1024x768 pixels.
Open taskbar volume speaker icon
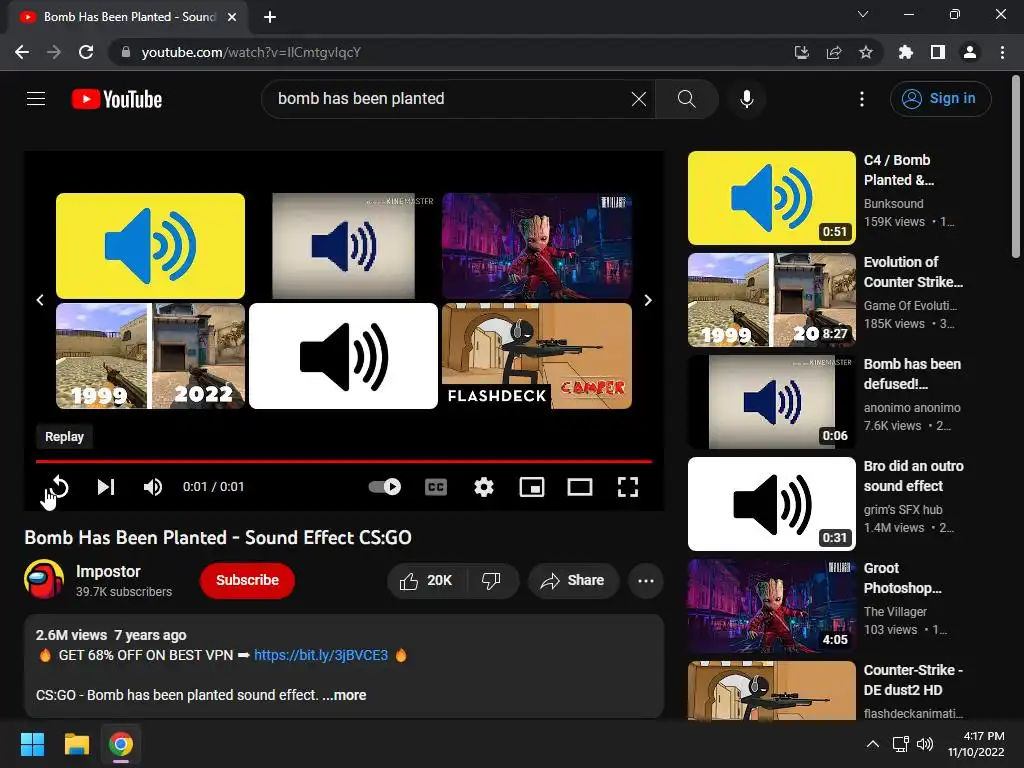point(925,744)
